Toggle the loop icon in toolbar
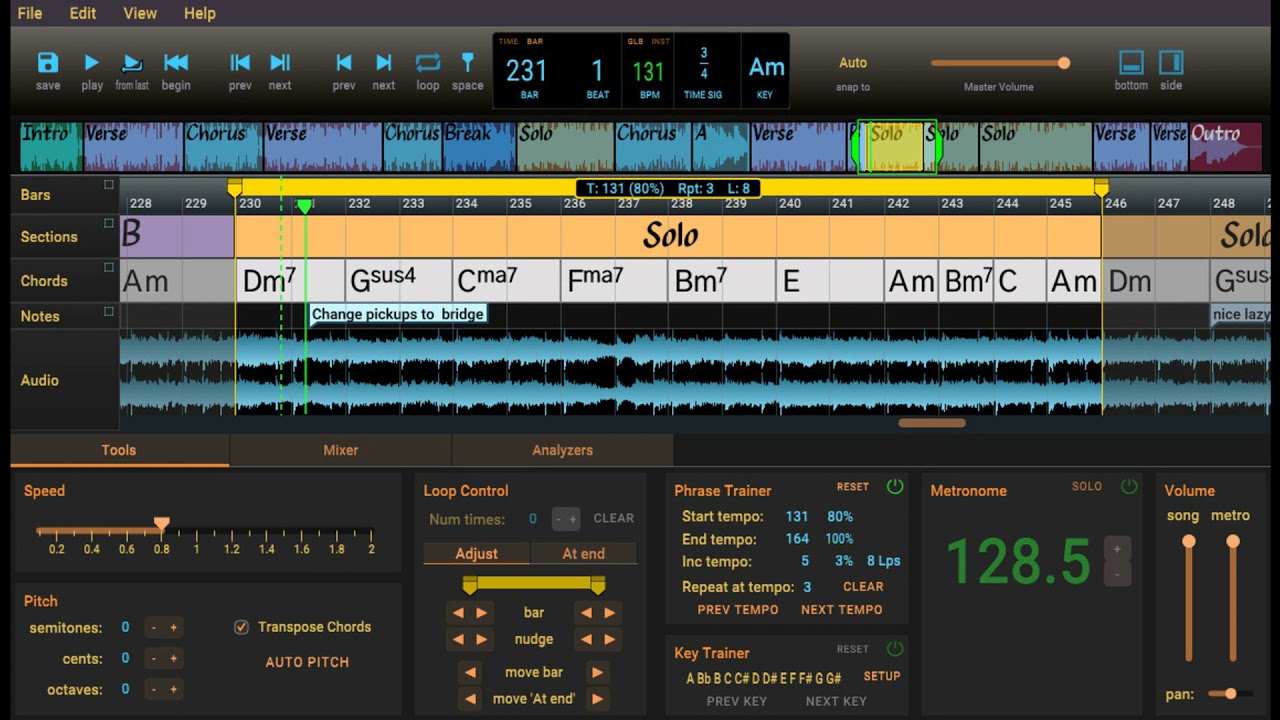Image resolution: width=1280 pixels, height=720 pixels. 428,63
